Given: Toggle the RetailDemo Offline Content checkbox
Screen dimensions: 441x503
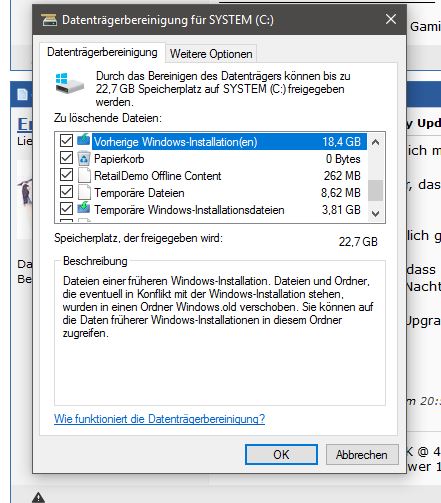Looking at the screenshot, I should click(x=66, y=174).
